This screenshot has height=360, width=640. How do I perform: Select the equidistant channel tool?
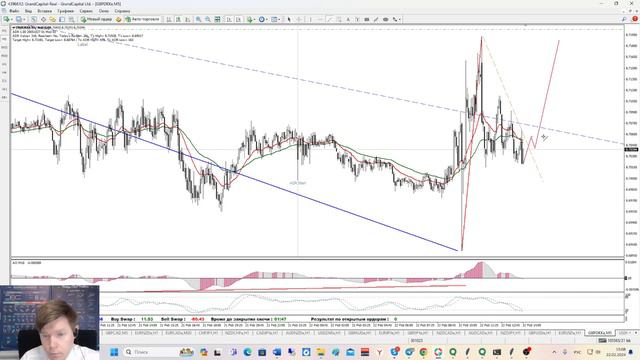(x=339, y=19)
